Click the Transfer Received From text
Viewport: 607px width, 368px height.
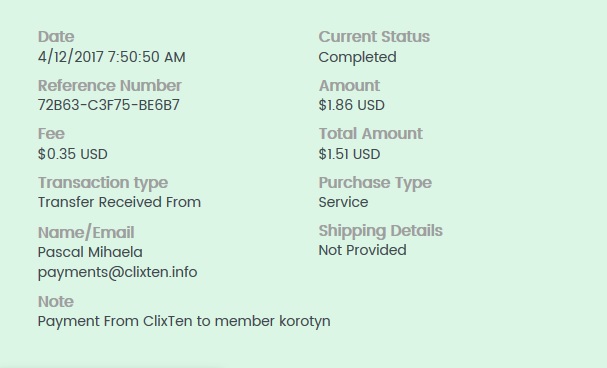coord(119,202)
